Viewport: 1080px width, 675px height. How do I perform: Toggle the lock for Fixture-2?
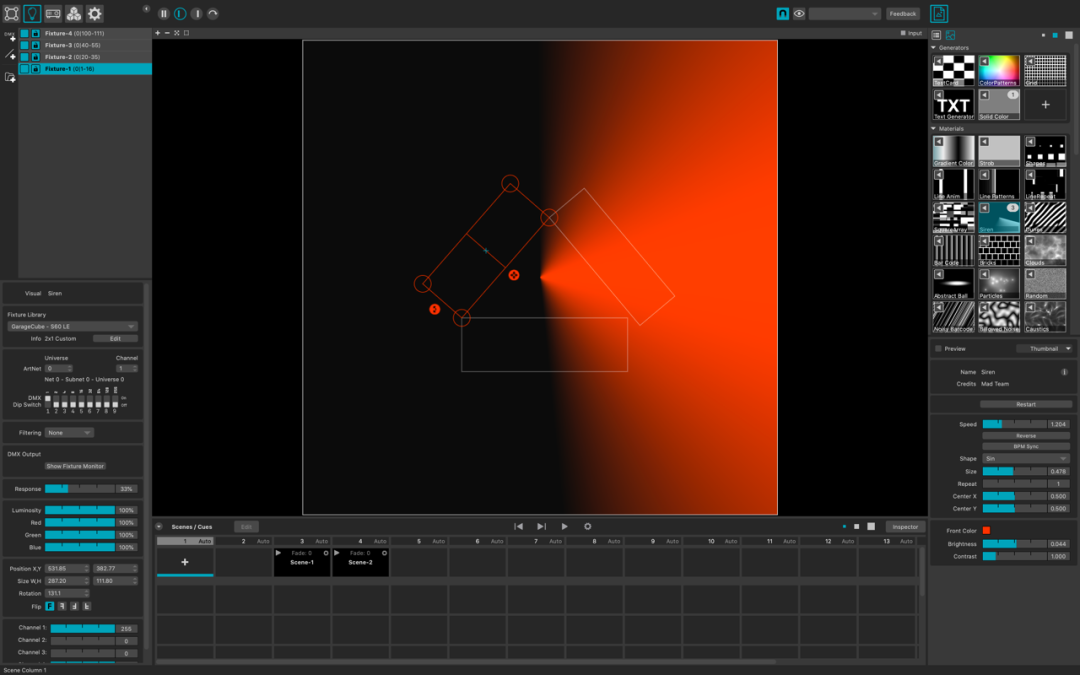pos(36,57)
